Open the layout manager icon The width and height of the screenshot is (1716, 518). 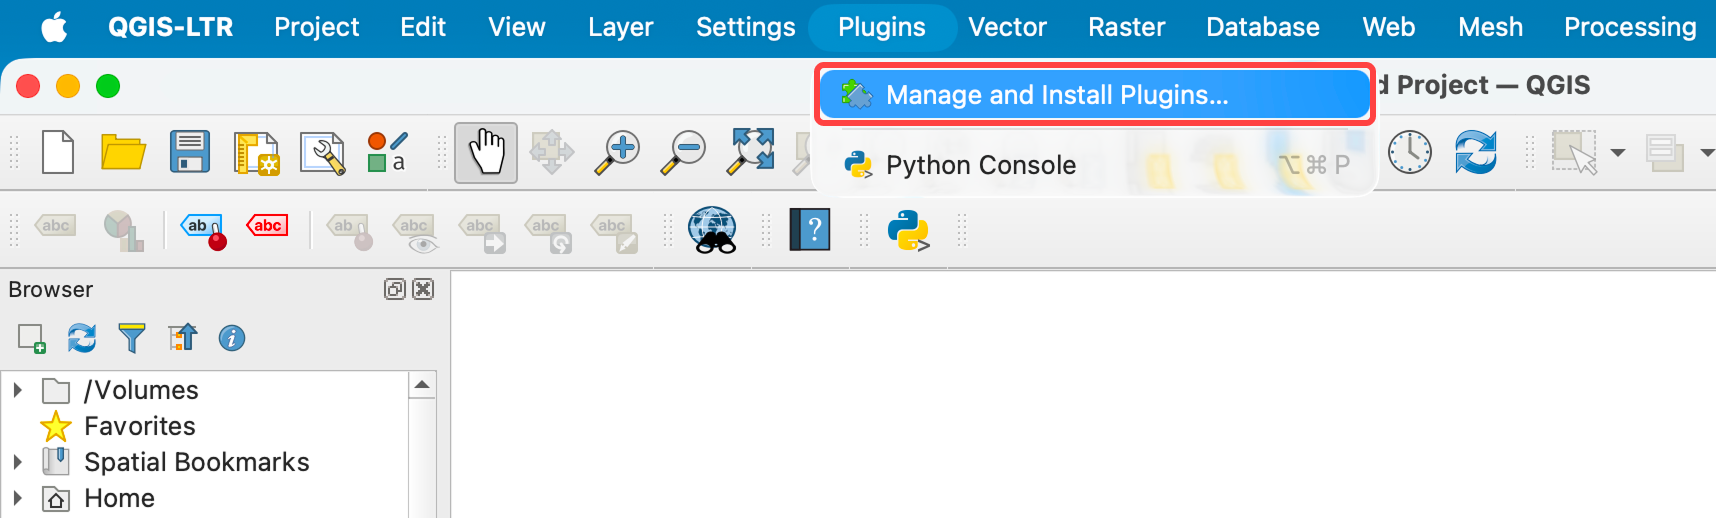(x=322, y=153)
